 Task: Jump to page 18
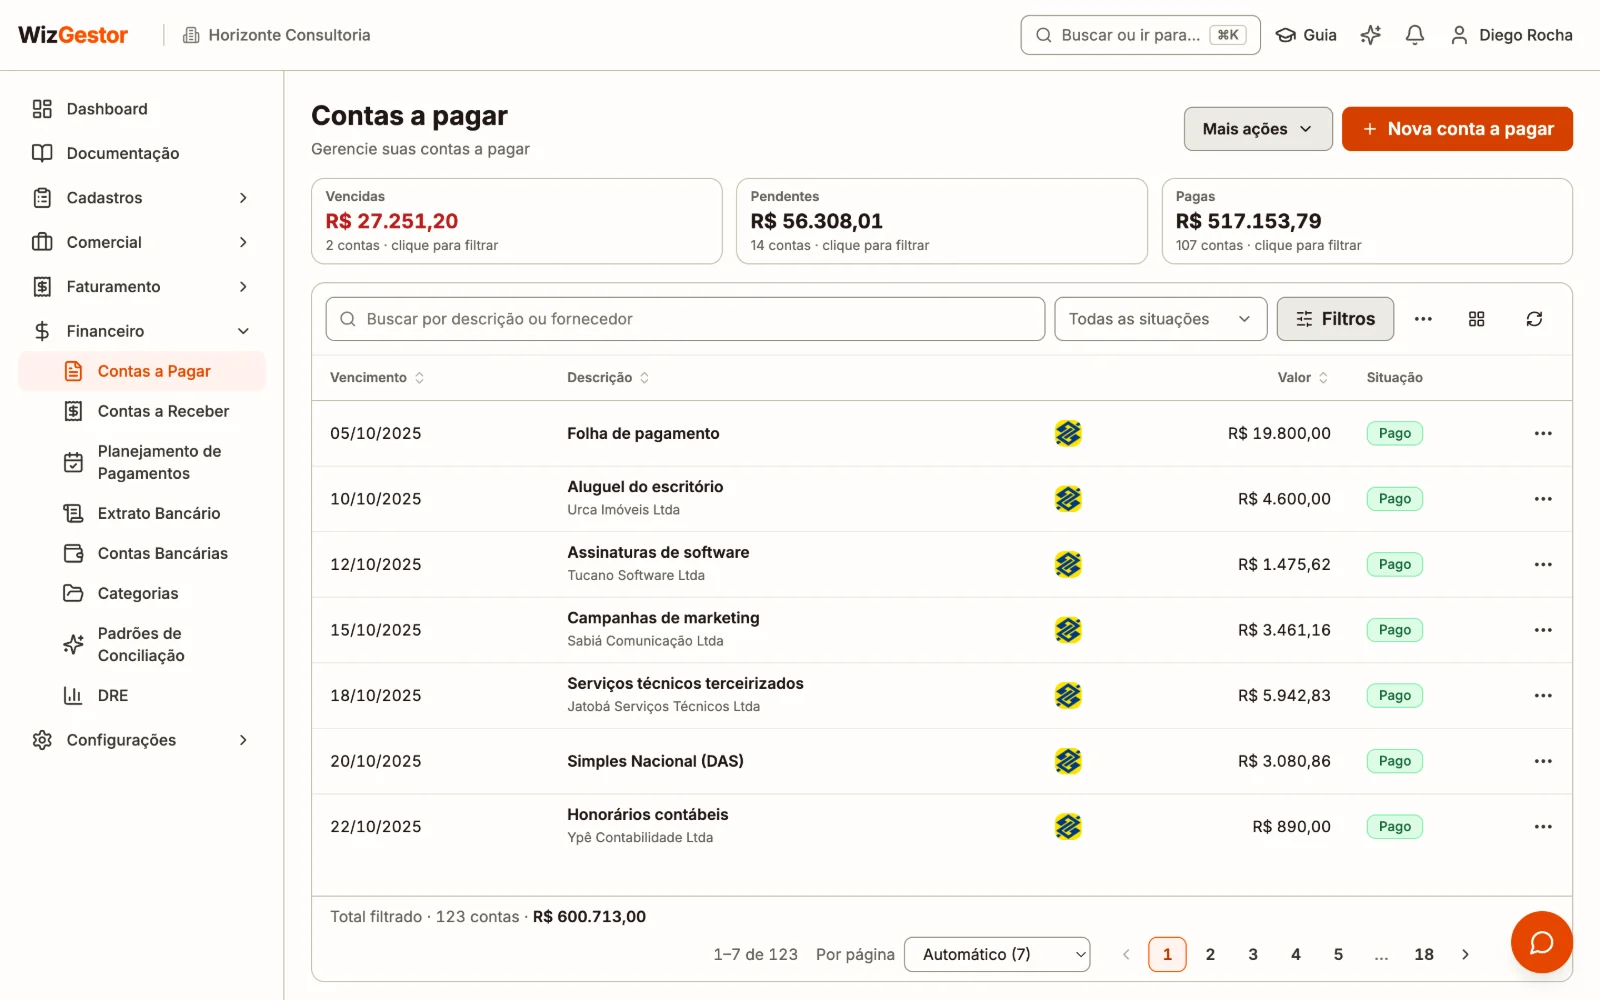[1424, 954]
